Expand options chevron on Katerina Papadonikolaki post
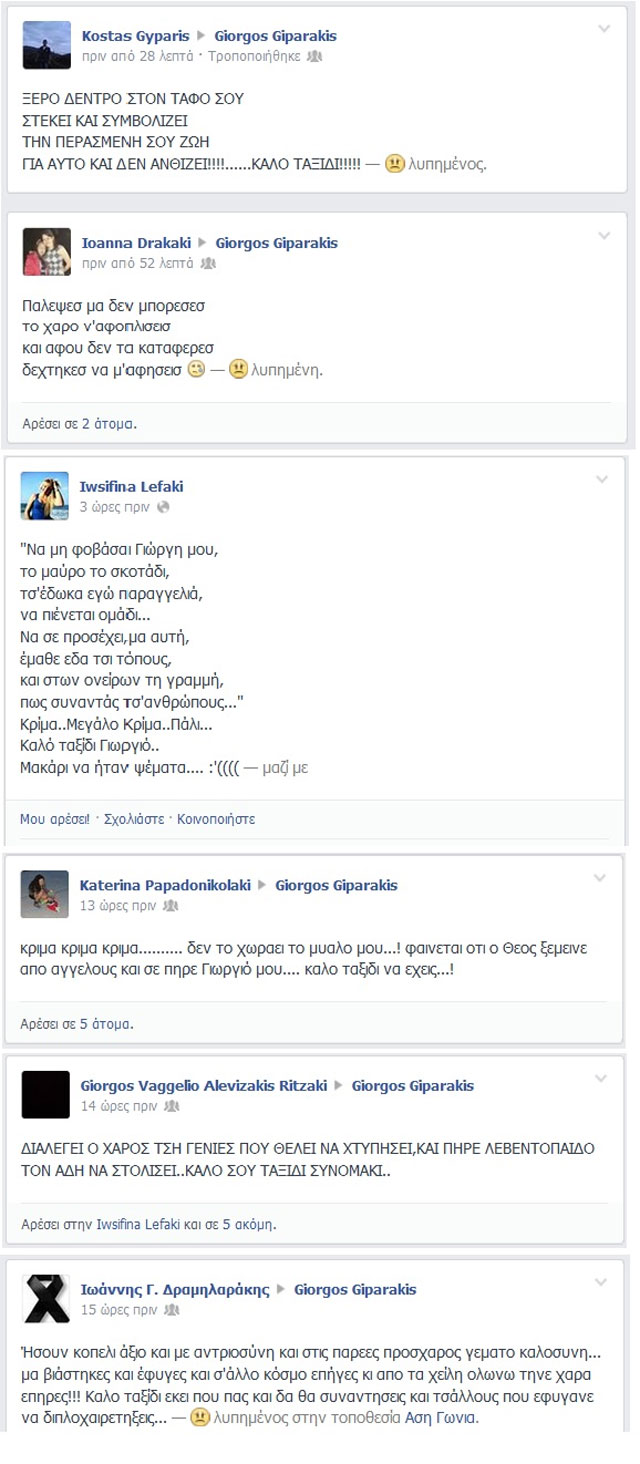Image resolution: width=640 pixels, height=1464 pixels. pyautogui.click(x=600, y=878)
